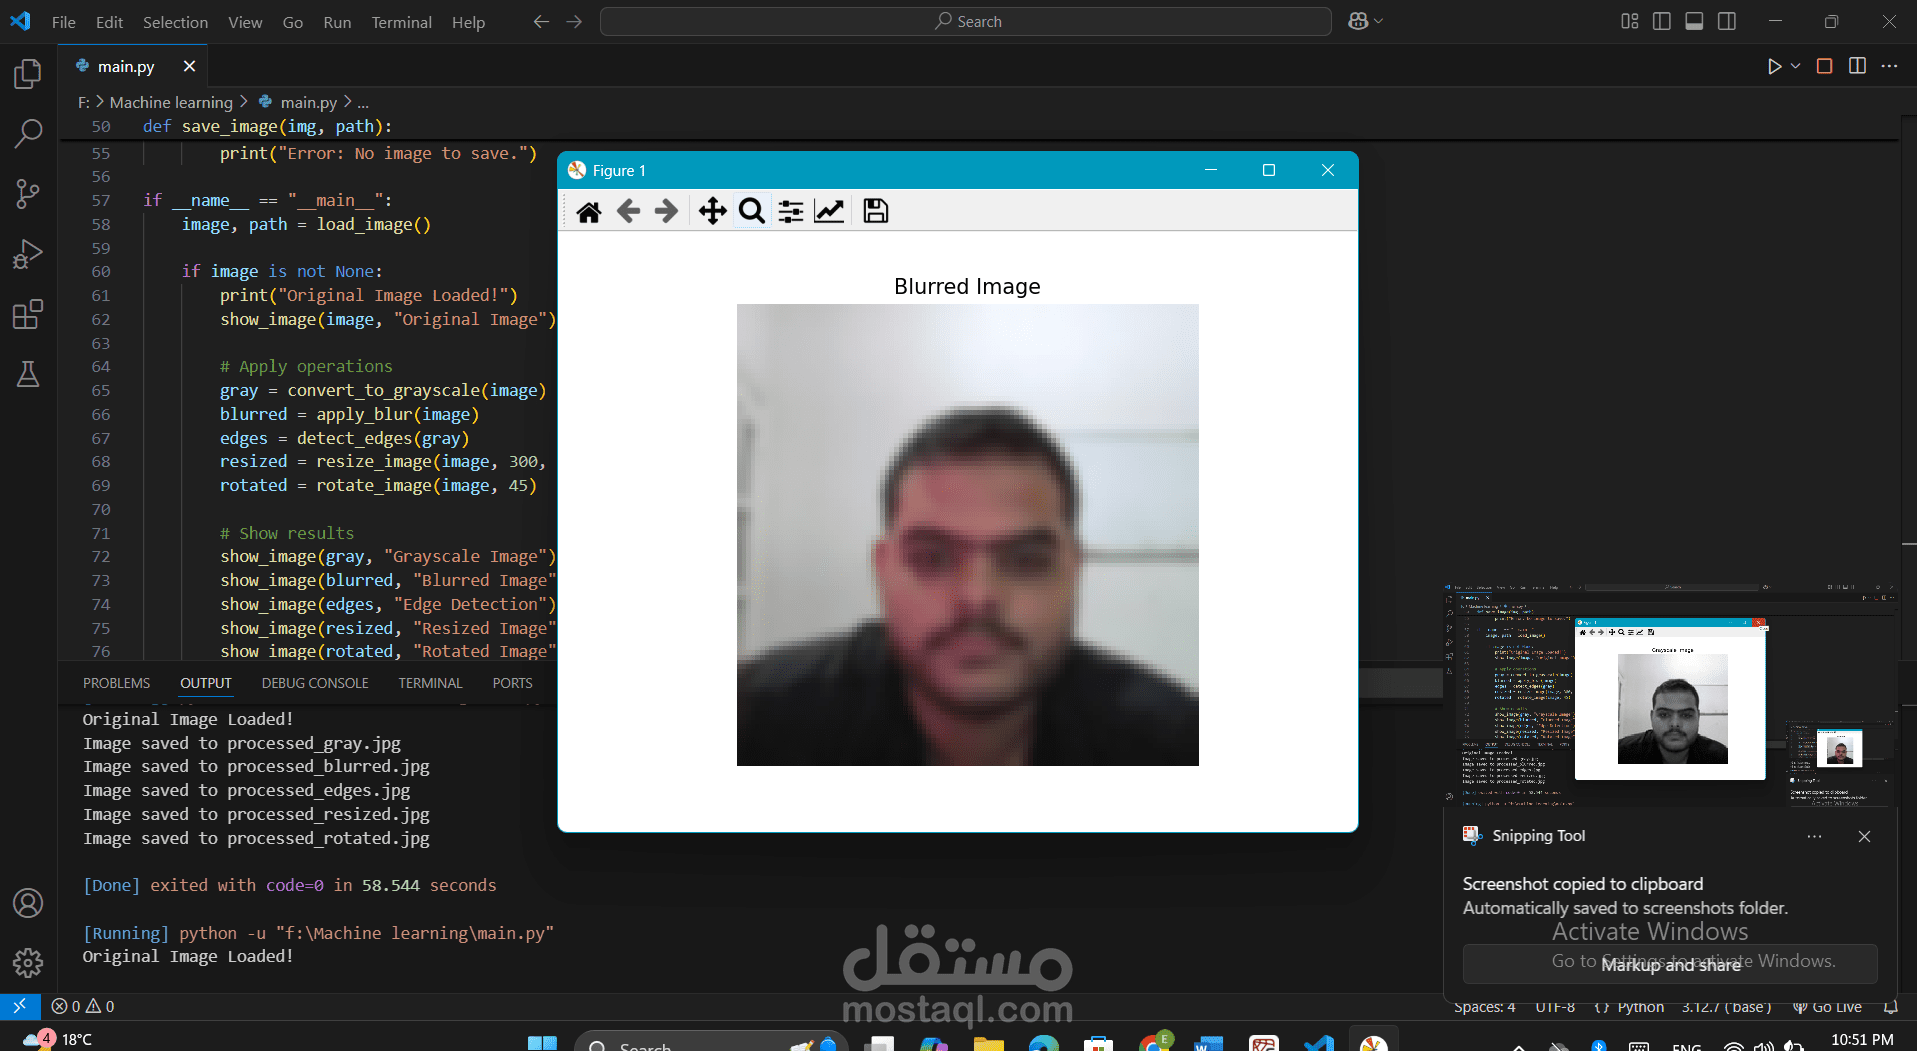Open the Run Python File dropdown
Screen dimensions: 1917x1051
pos(1795,66)
